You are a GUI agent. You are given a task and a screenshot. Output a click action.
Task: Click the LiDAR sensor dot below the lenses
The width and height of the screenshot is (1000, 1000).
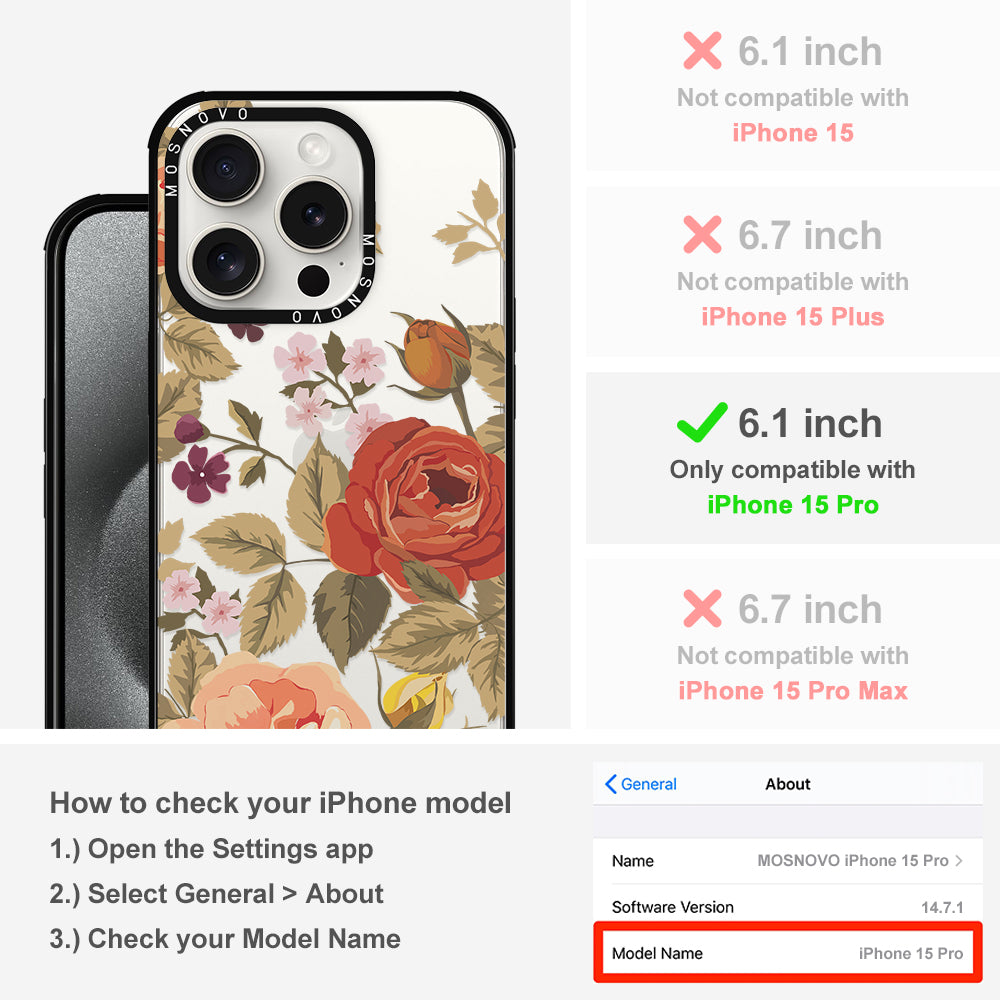pyautogui.click(x=313, y=280)
